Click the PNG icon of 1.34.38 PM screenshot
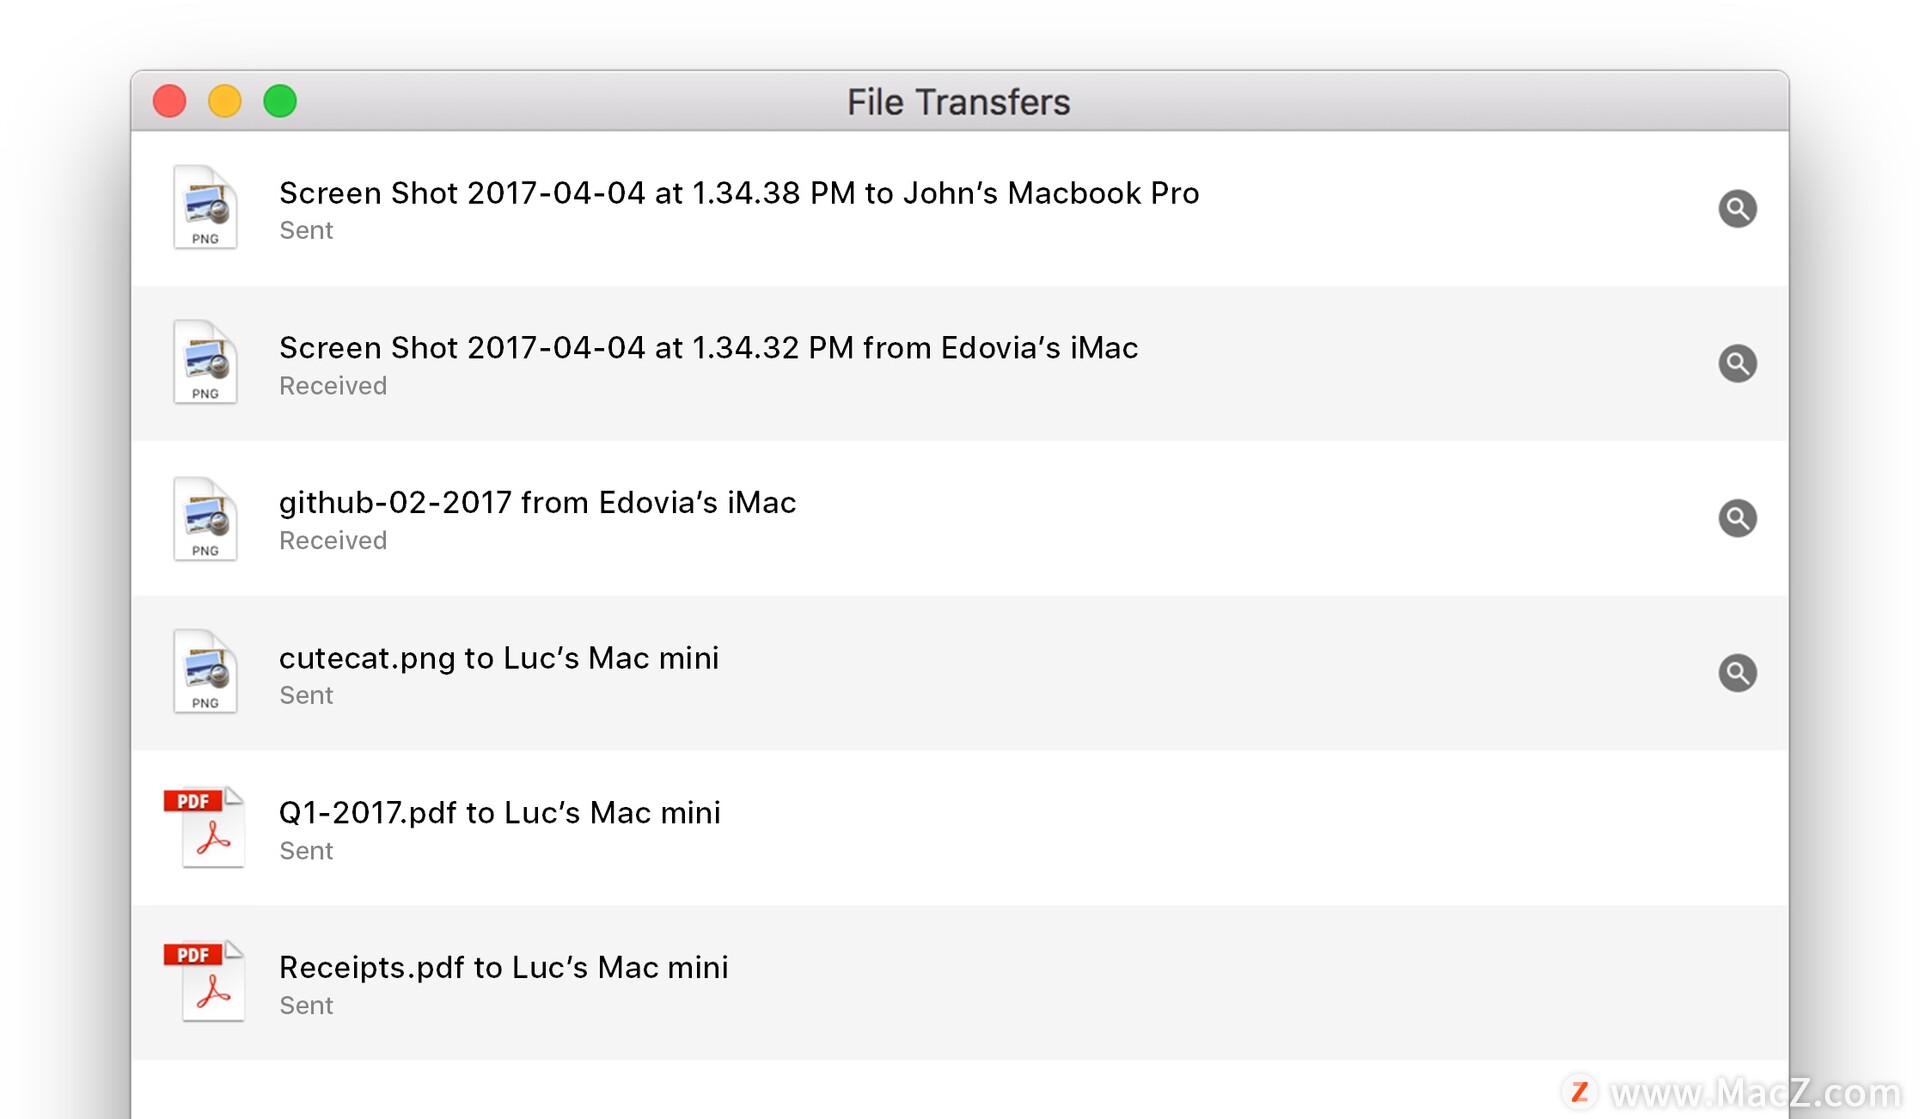Screen dimensions: 1920x1119 pyautogui.click(x=205, y=207)
